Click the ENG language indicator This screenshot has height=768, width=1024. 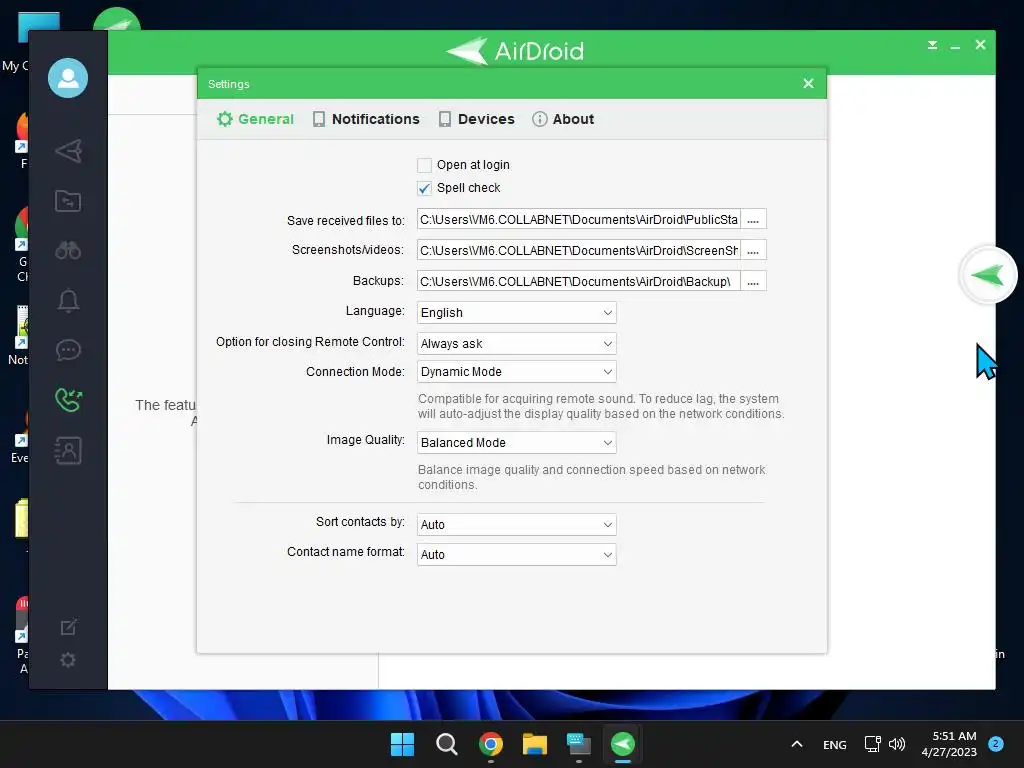point(835,744)
